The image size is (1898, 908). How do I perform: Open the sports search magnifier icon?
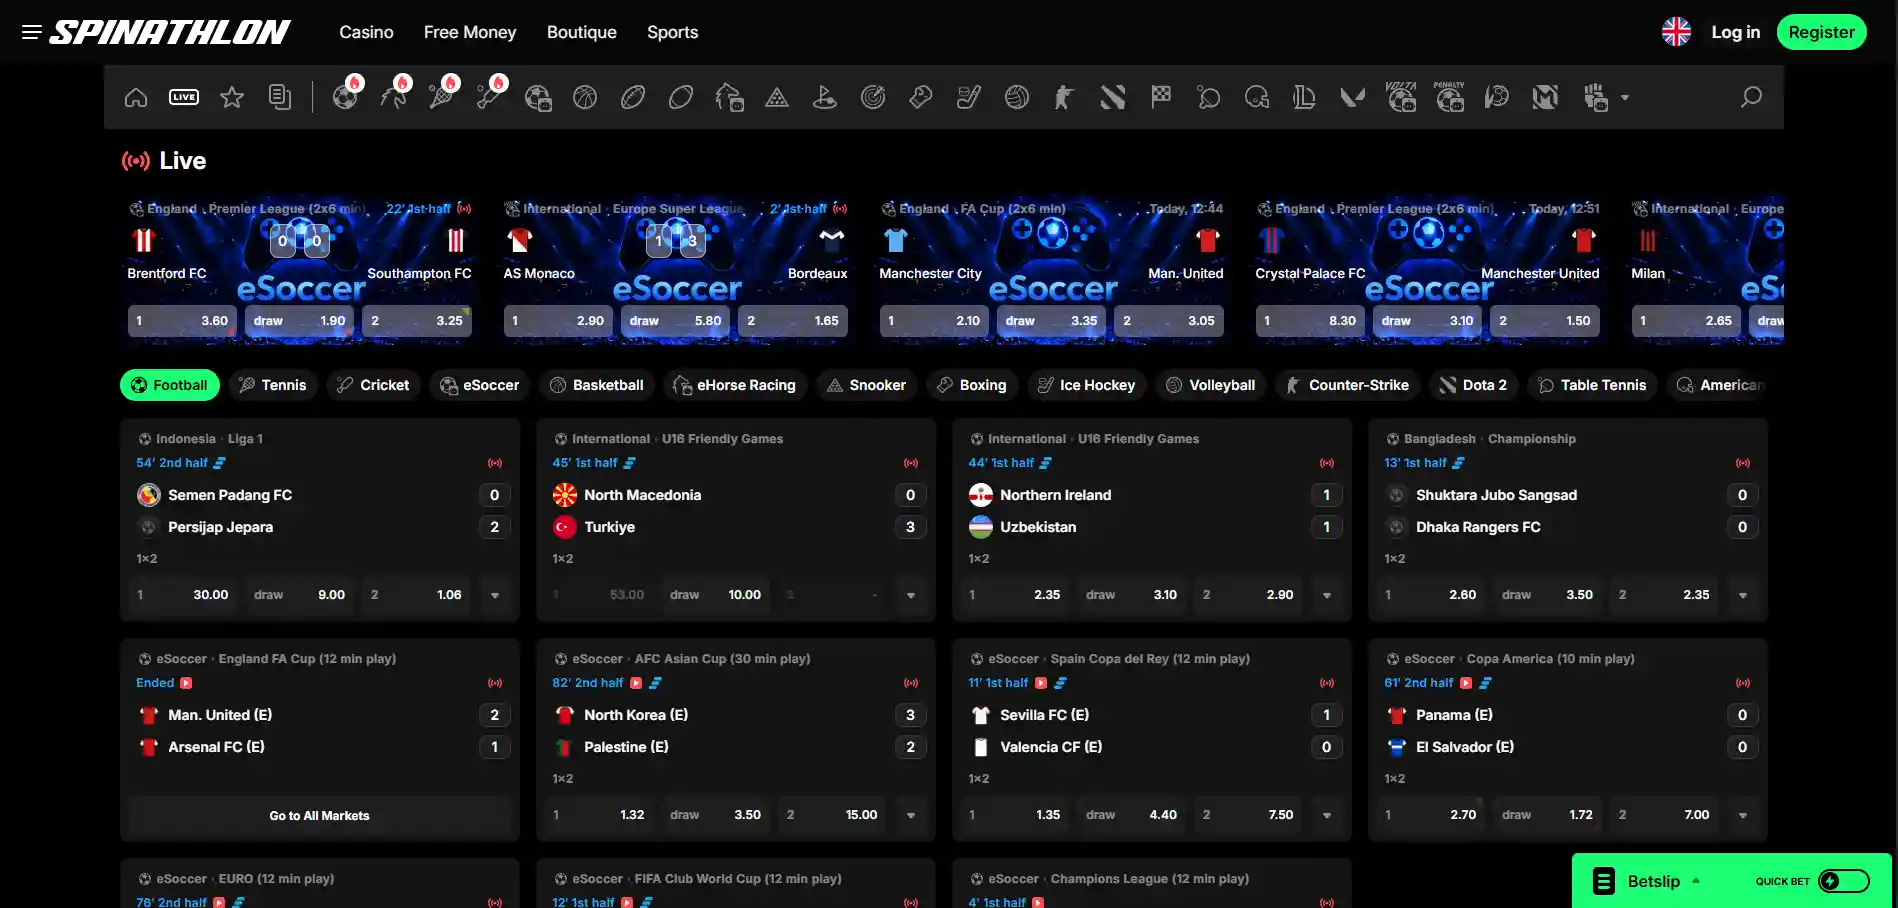tap(1751, 97)
